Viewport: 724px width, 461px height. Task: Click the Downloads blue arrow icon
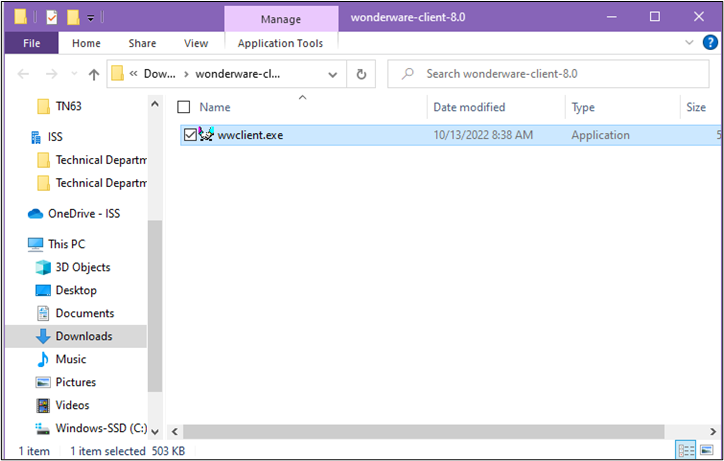click(x=43, y=336)
